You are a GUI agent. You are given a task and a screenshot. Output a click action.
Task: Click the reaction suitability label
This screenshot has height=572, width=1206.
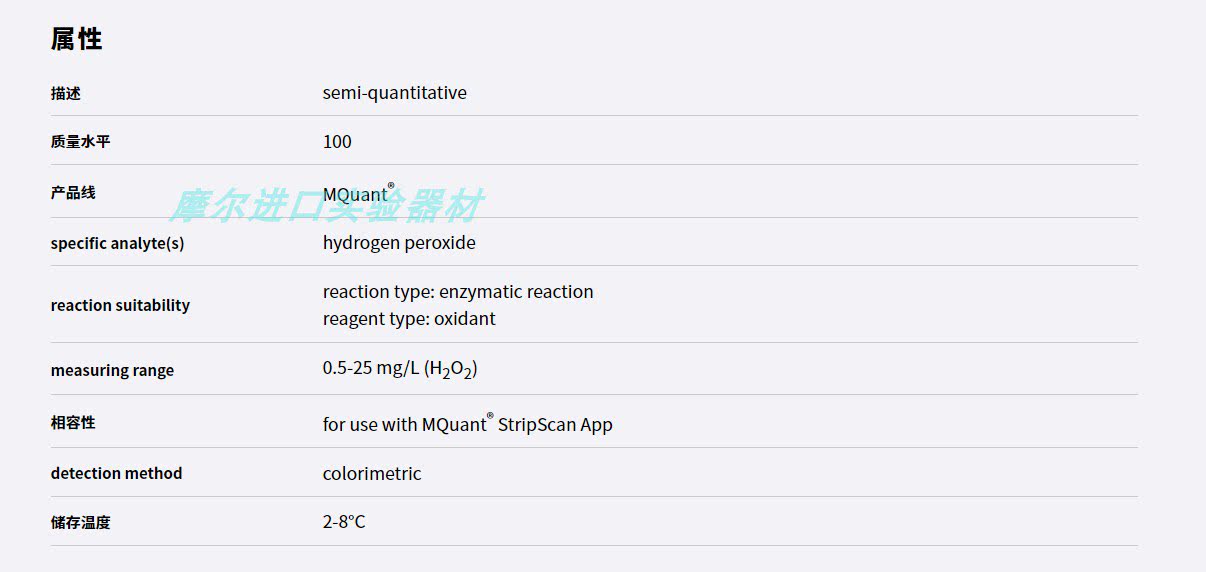120,305
